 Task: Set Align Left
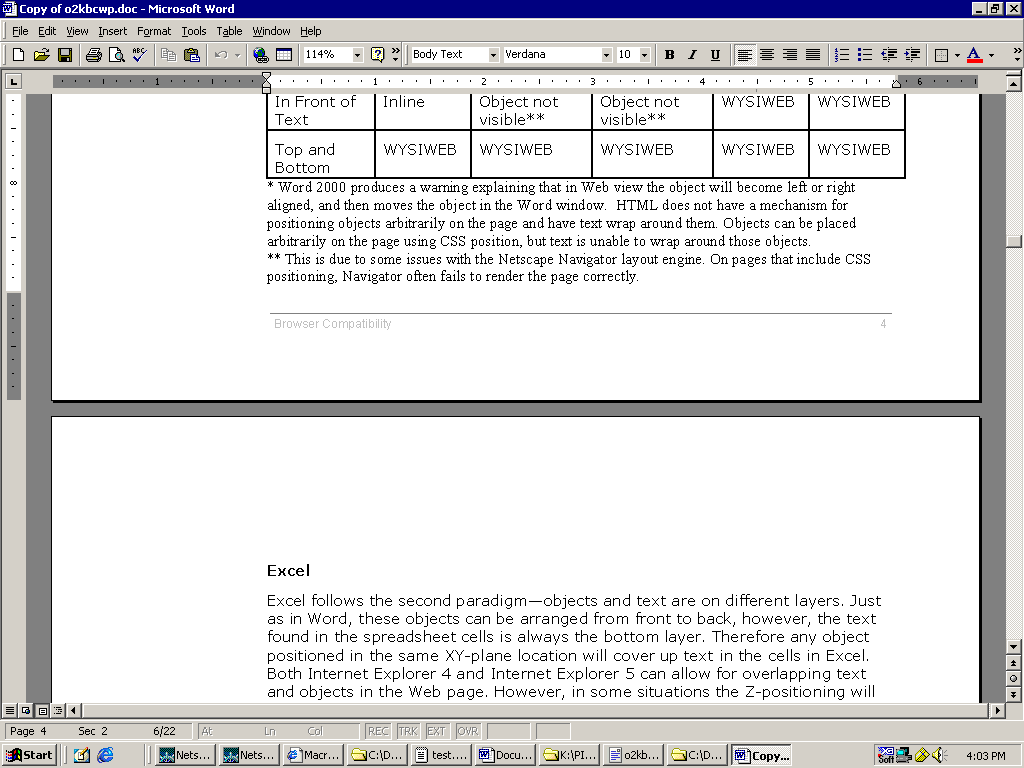point(744,55)
